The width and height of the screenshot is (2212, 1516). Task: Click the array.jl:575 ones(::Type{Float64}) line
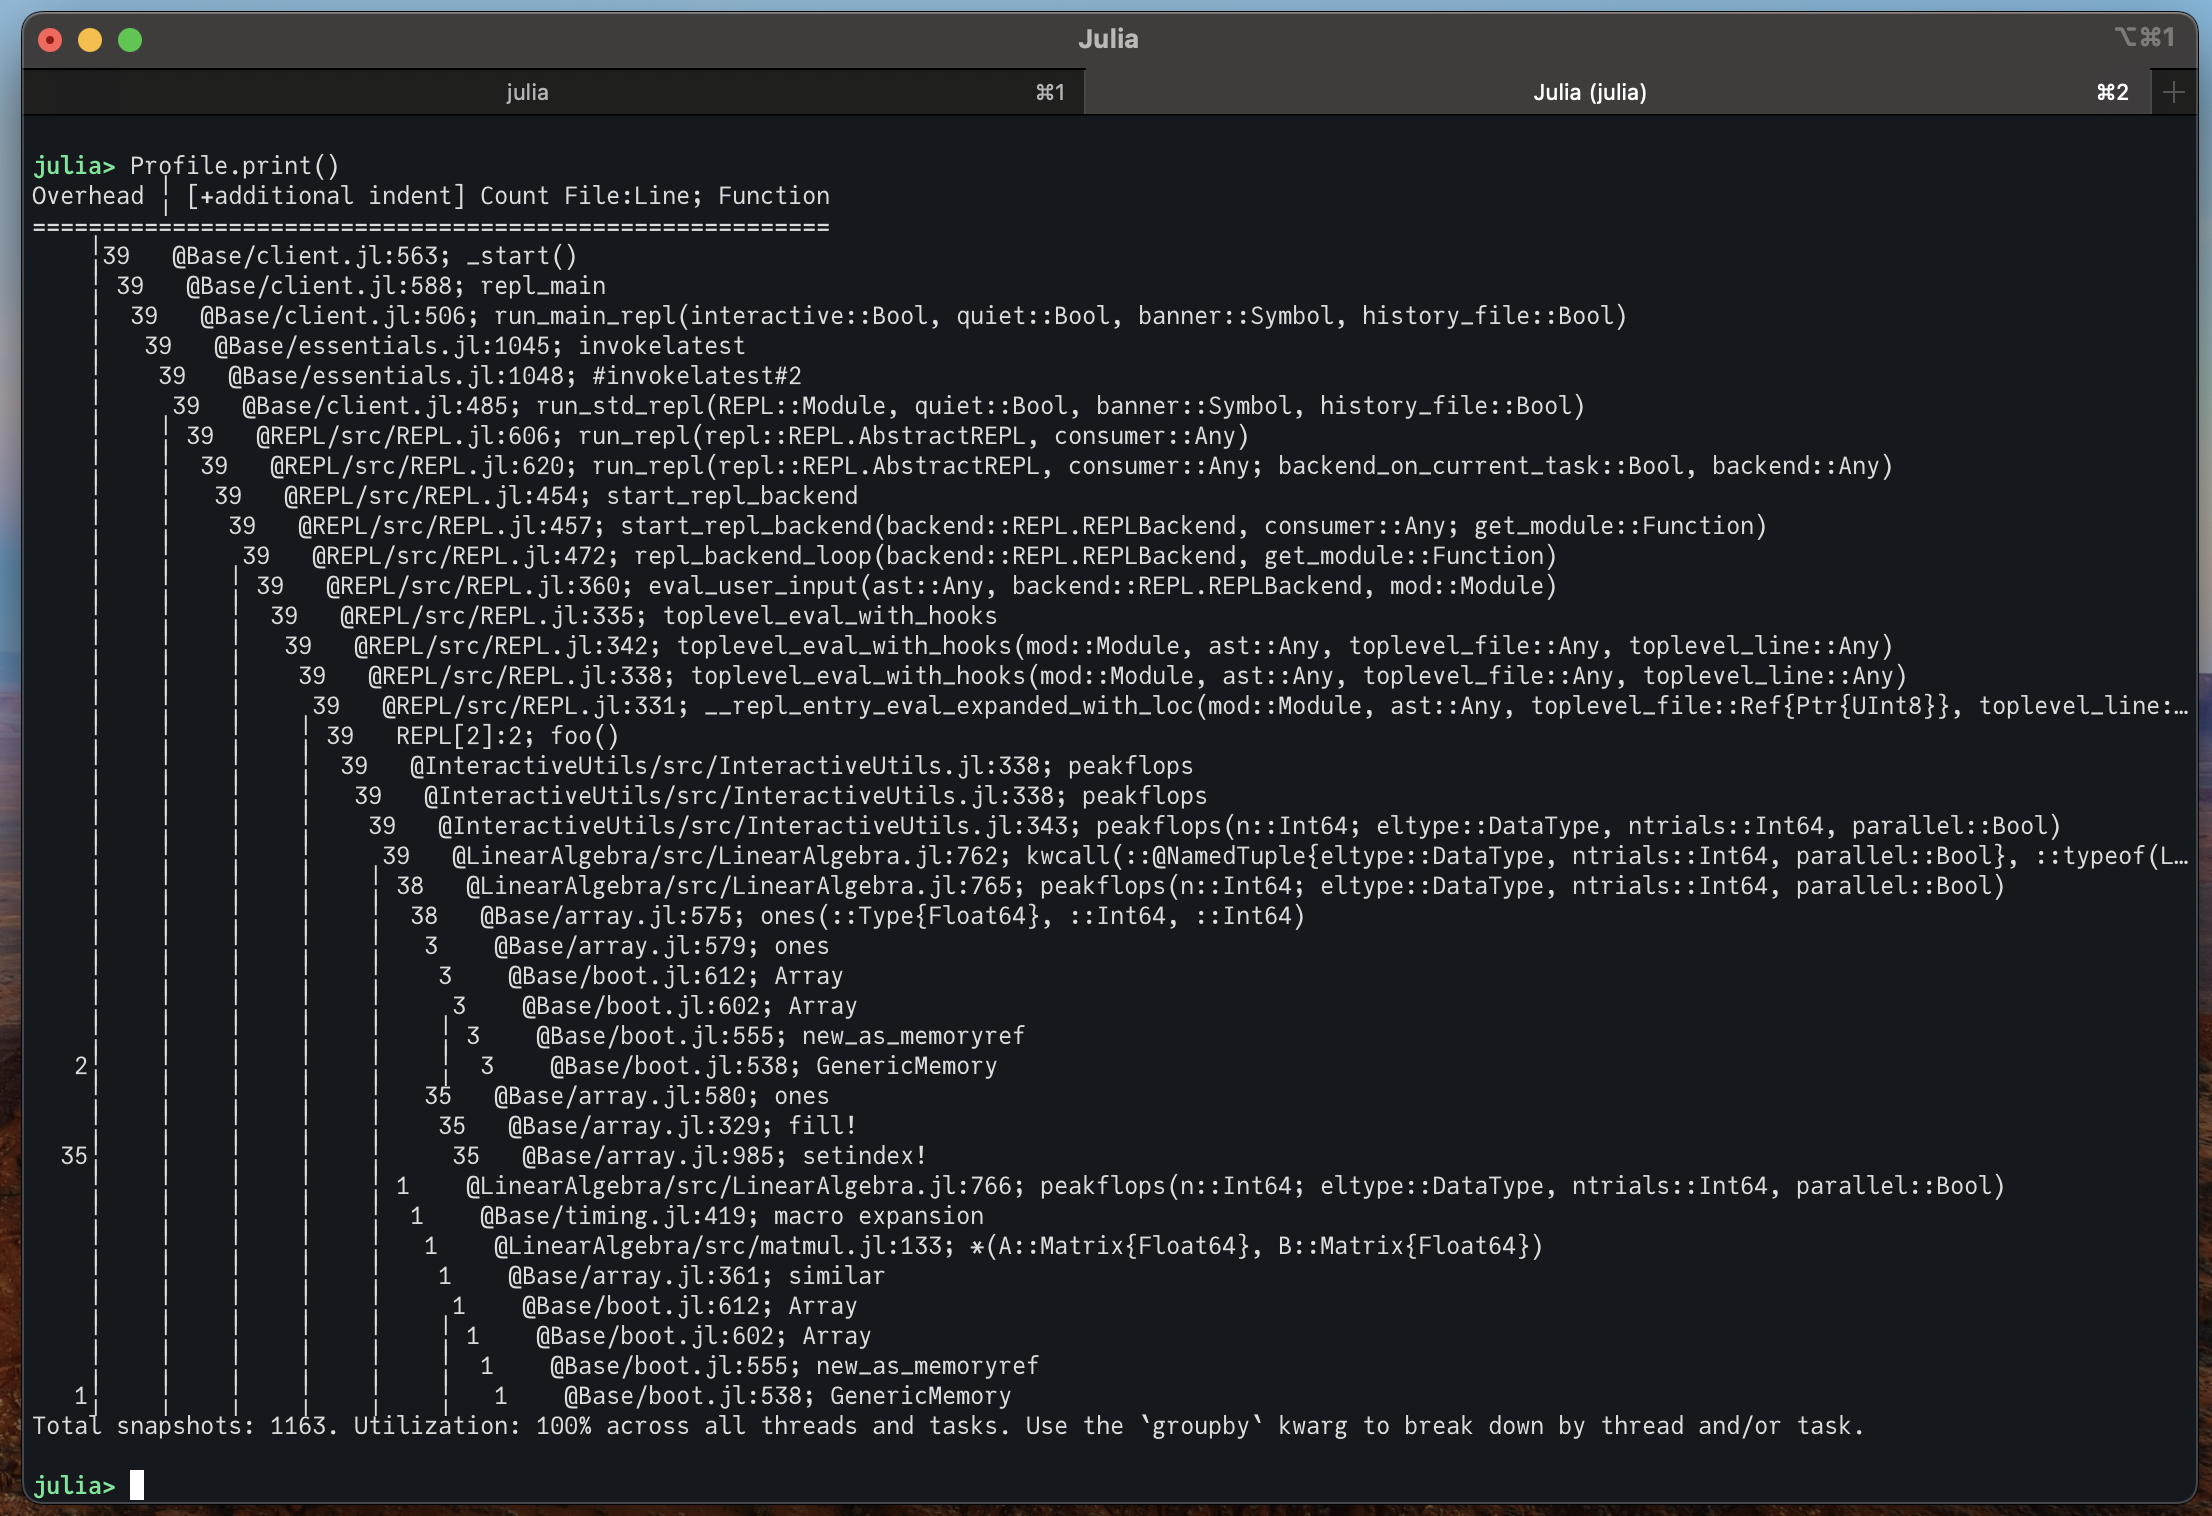pos(858,916)
